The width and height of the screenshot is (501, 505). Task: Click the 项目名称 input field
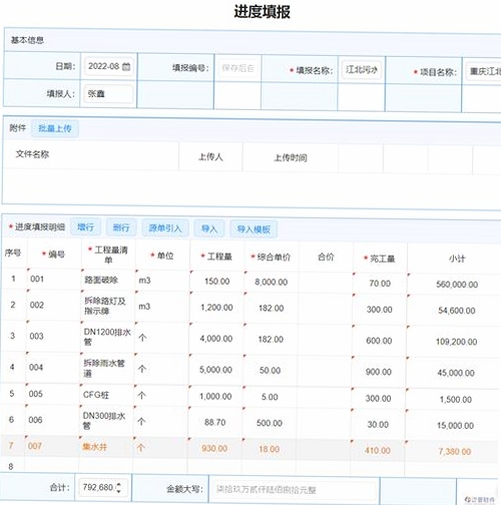point(483,71)
